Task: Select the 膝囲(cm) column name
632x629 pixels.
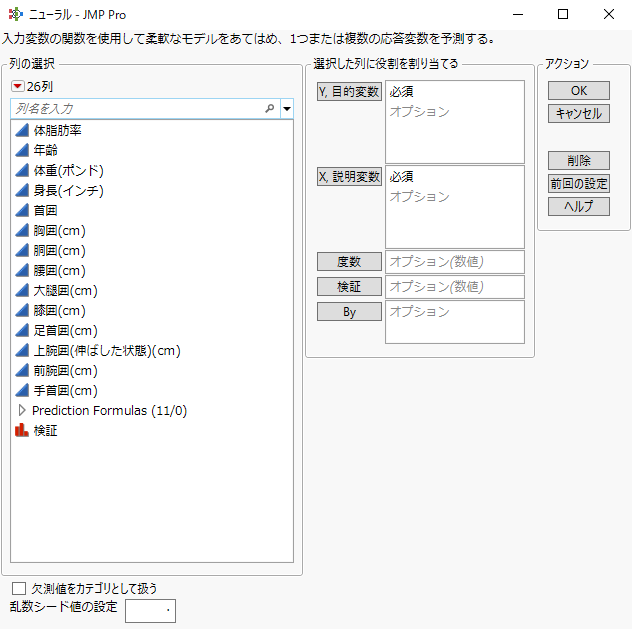Action: click(x=60, y=310)
